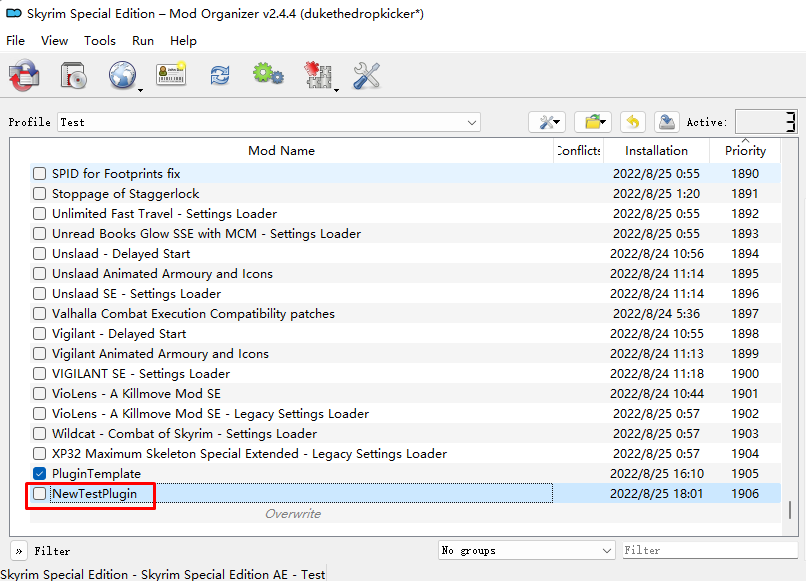Select VIGILANT SE - Settings Loader row
Screen dimensions: 806x581
406,374
